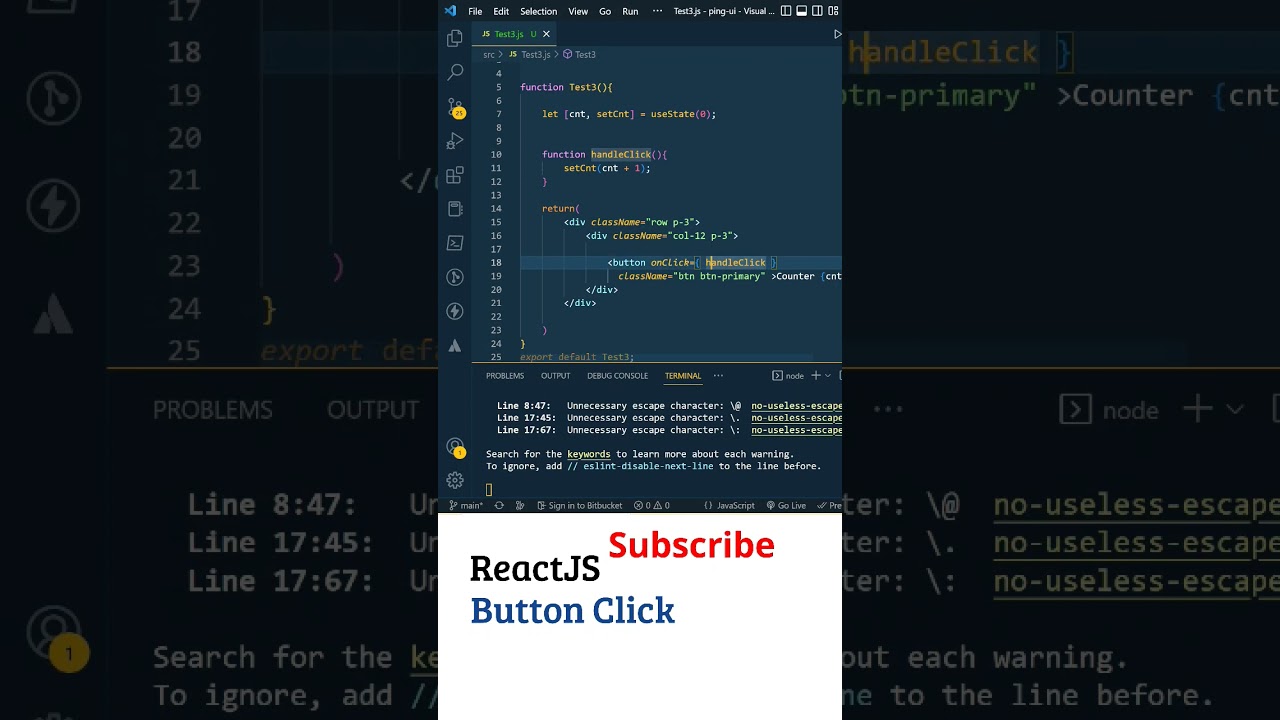The height and width of the screenshot is (720, 1280).
Task: Open no-useless-escape link on Line 8:47
Action: [x=797, y=406]
